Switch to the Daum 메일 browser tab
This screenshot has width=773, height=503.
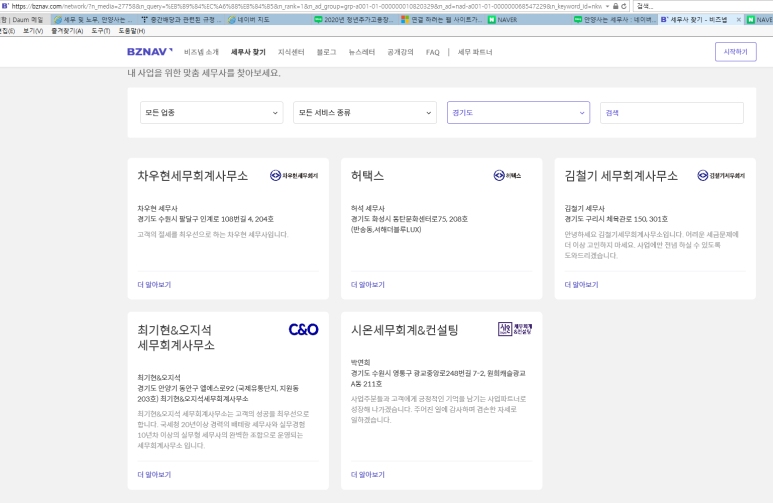pyautogui.click(x=25, y=20)
